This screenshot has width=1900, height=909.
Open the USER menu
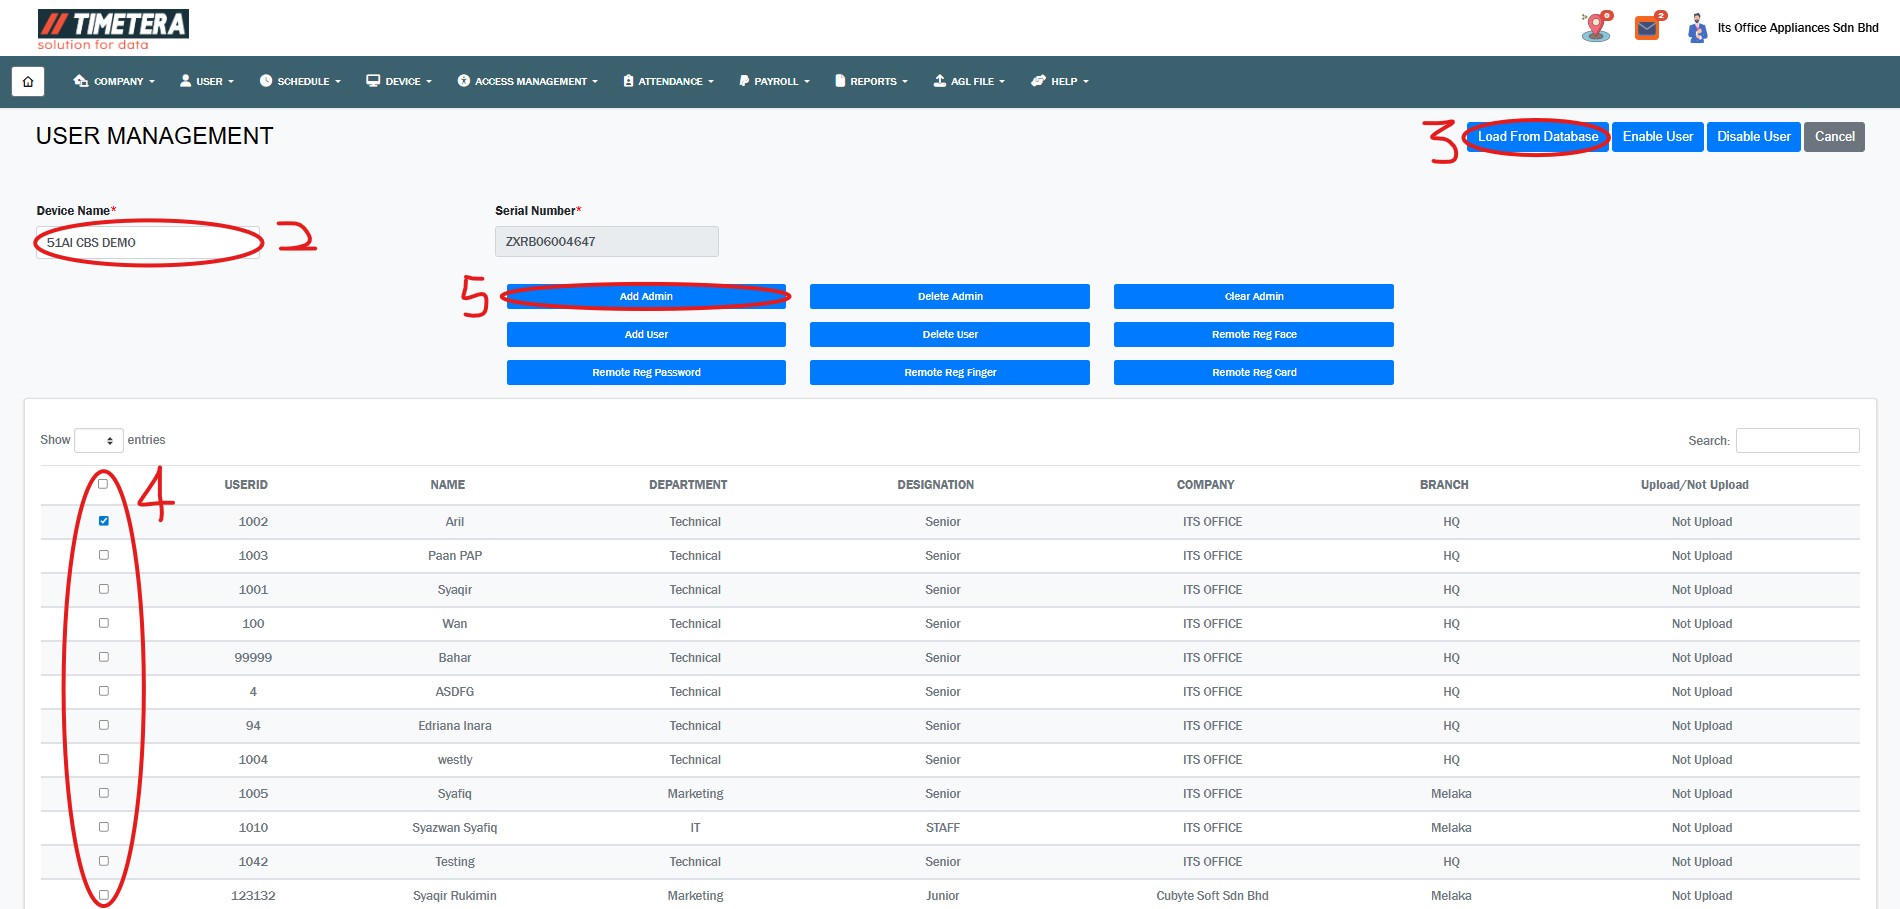(206, 81)
